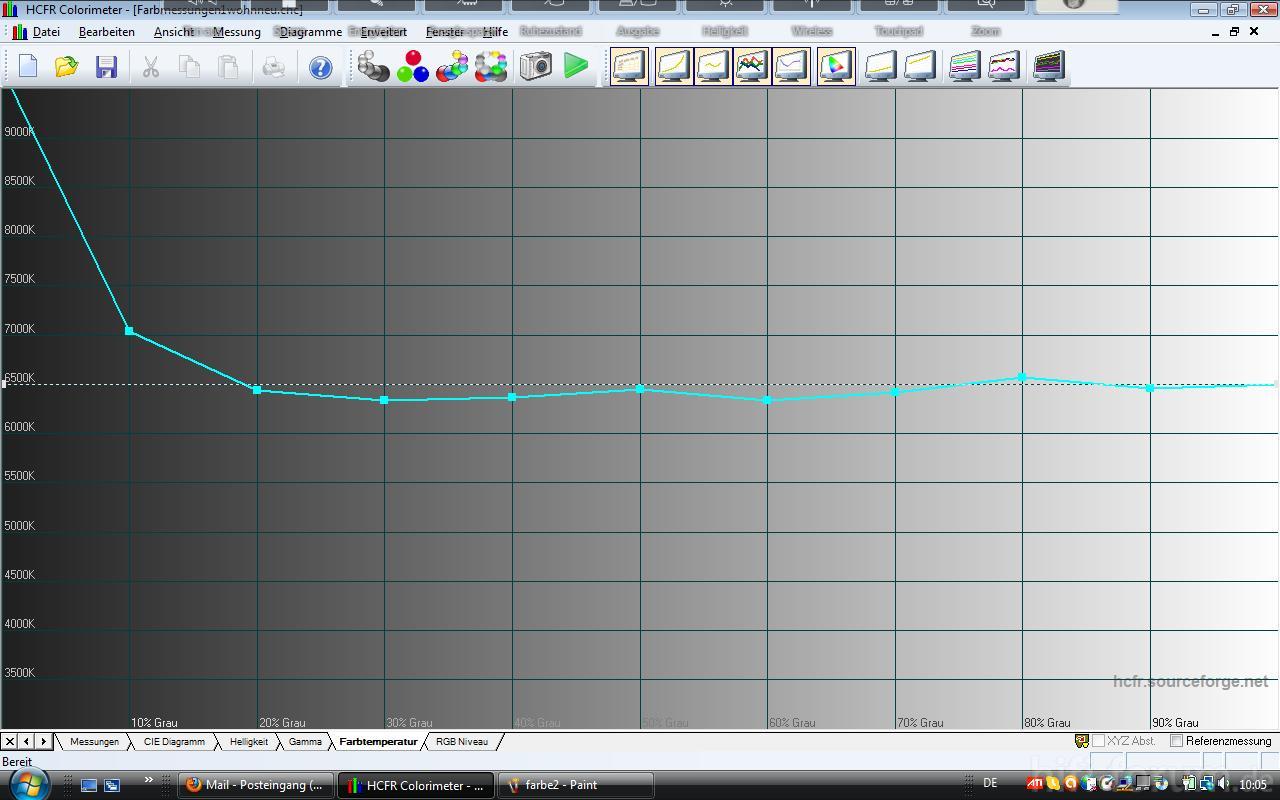The image size is (1280, 800).
Task: Open a file using the folder icon
Action: (66, 67)
